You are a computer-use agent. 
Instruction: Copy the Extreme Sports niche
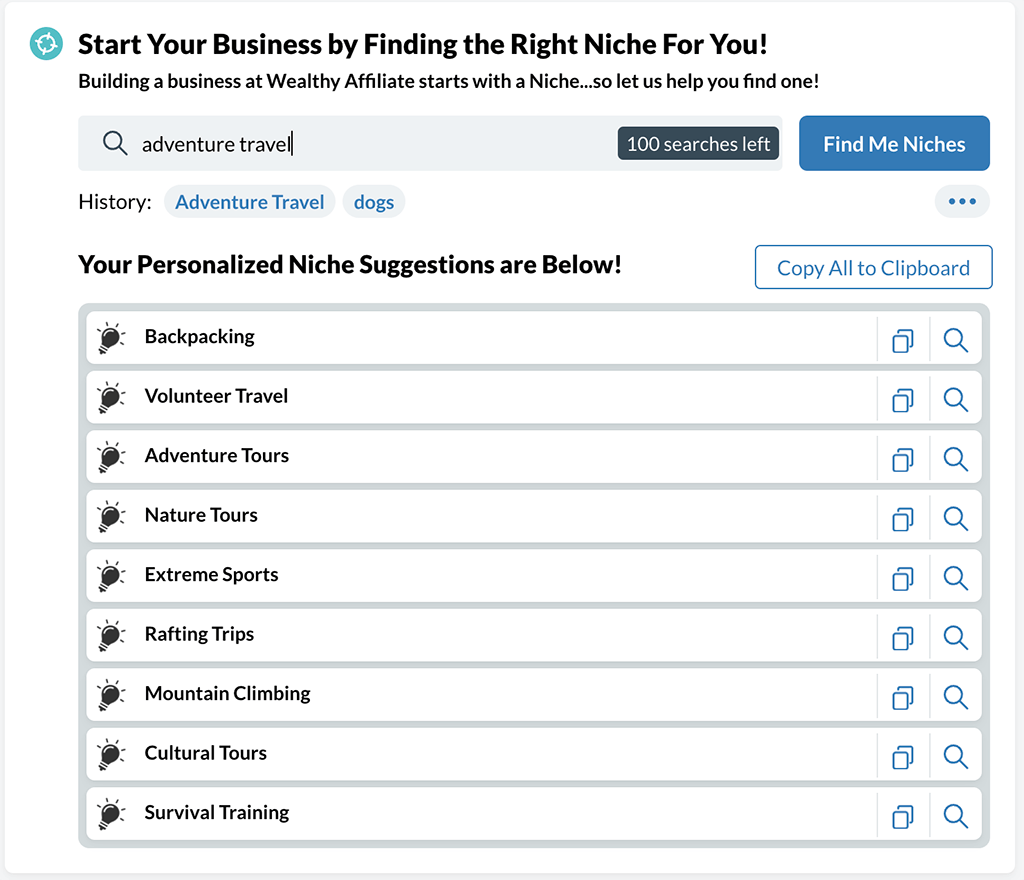pos(903,578)
